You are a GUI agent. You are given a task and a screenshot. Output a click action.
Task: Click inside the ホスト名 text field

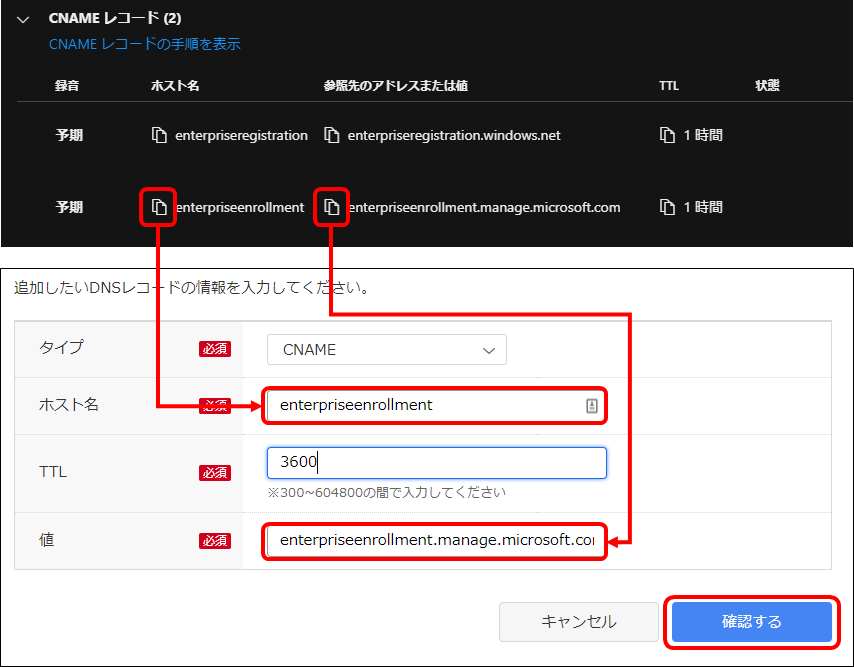point(420,405)
